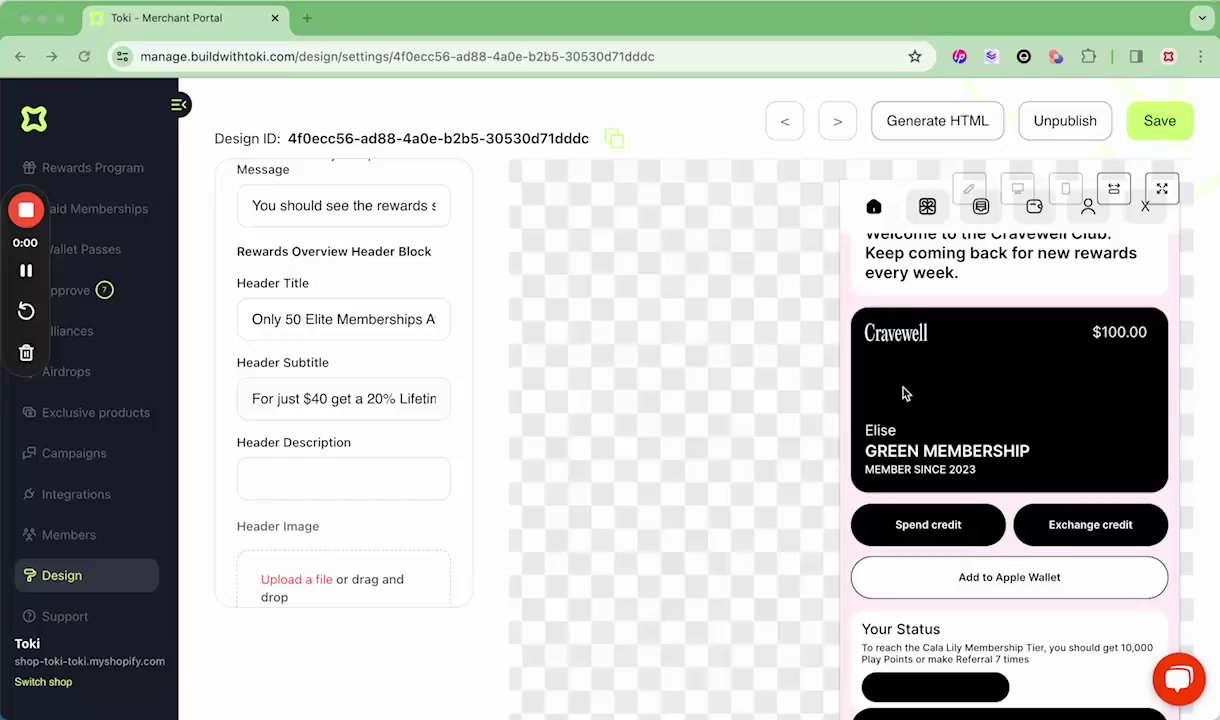The width and height of the screenshot is (1220, 720).
Task: Click the Generate HTML button
Action: tap(937, 121)
